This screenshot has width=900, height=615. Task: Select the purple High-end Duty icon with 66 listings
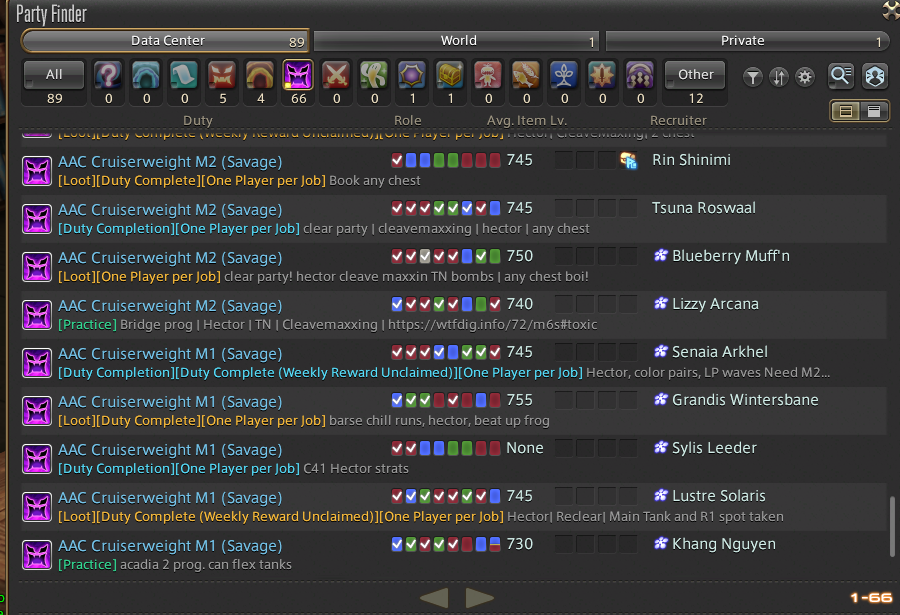point(298,75)
